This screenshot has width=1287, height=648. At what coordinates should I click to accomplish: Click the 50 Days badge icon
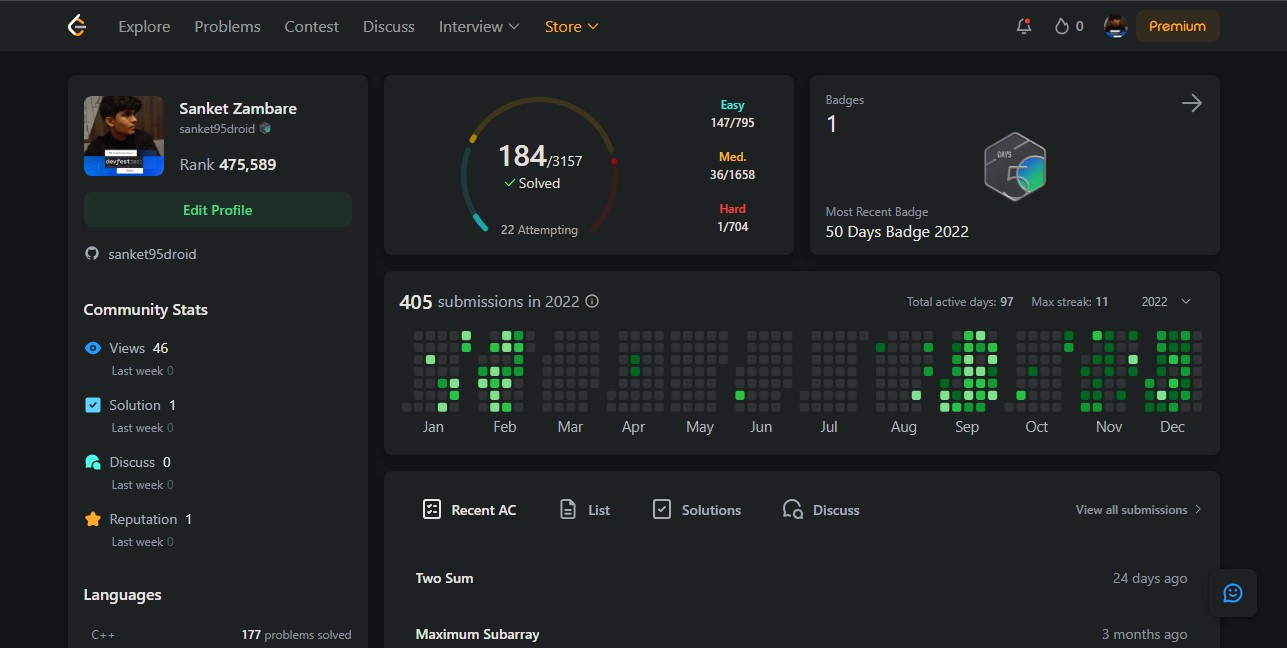1015,166
